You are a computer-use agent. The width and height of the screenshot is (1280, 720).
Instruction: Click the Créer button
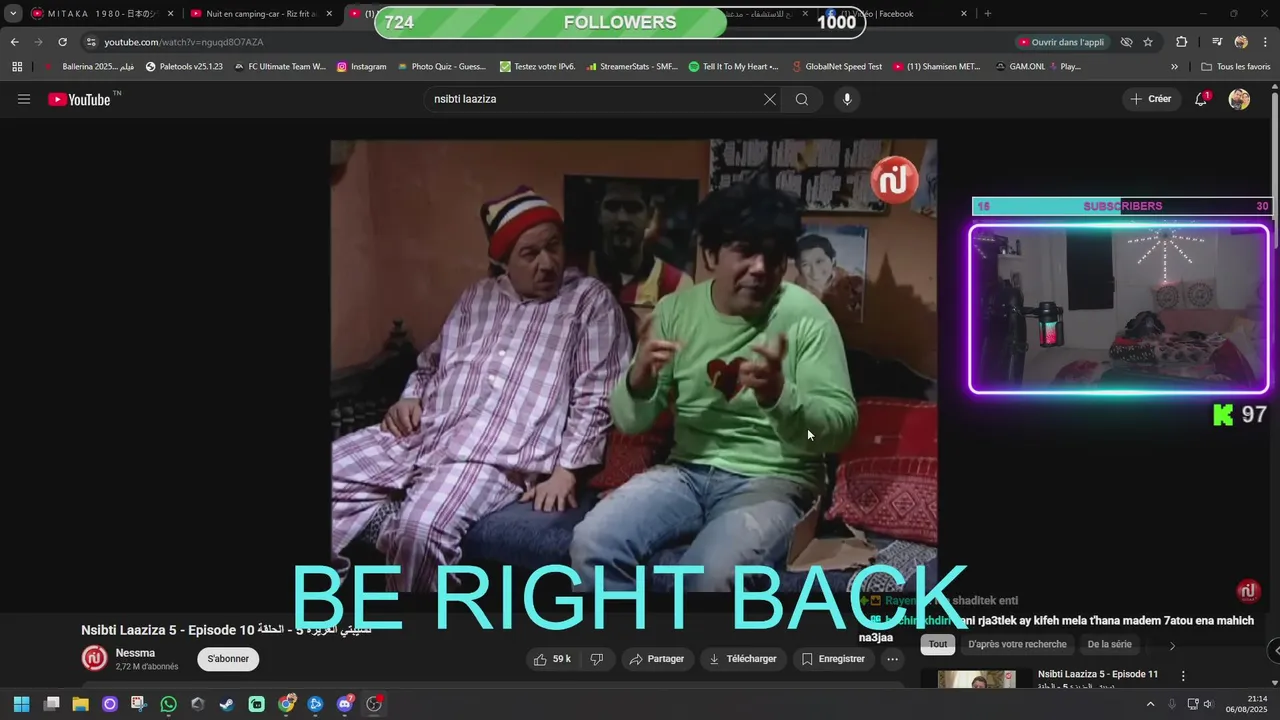1151,99
